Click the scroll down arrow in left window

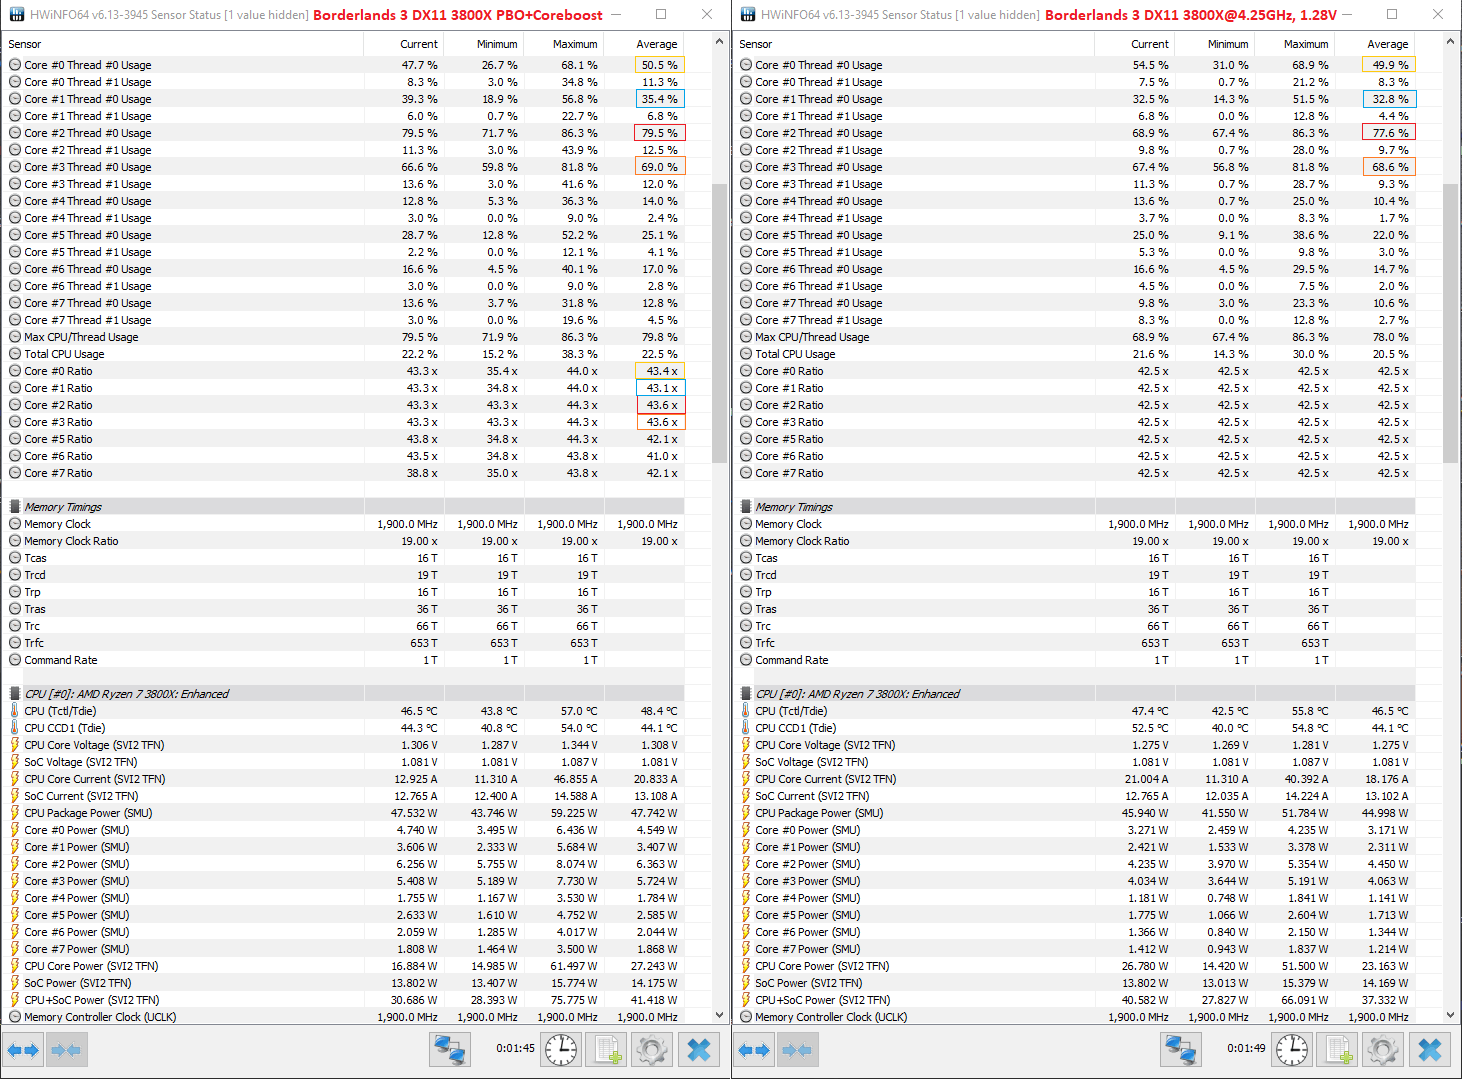[x=719, y=1015]
